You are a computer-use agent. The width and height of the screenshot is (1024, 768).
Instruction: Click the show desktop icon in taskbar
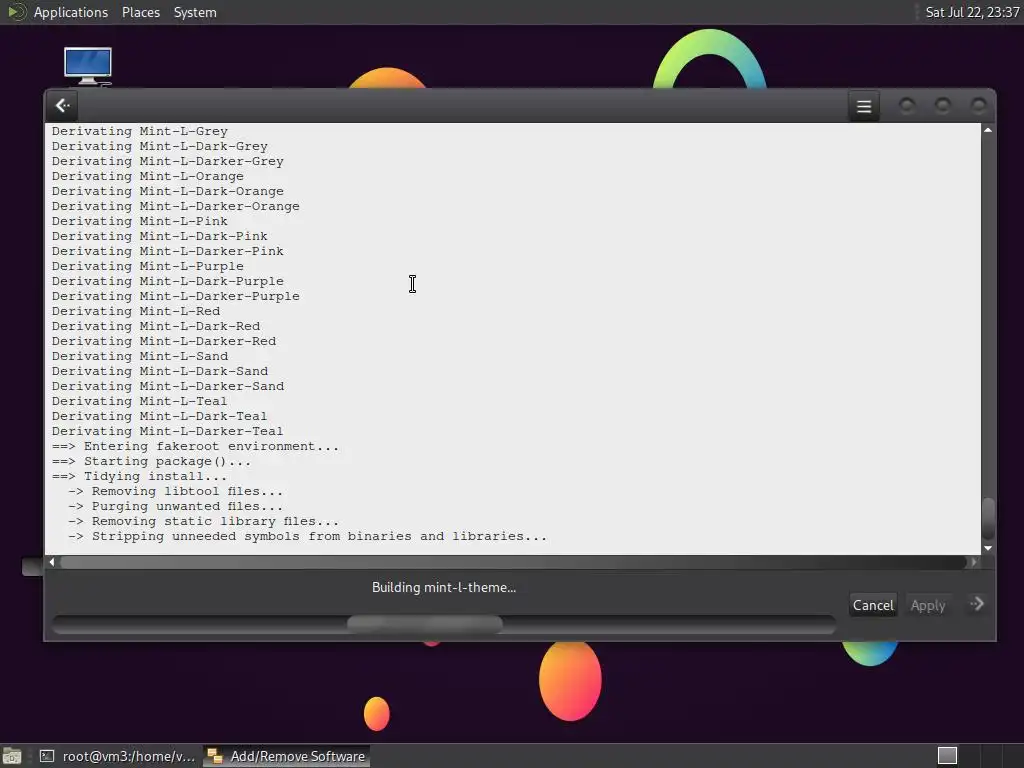(11, 756)
